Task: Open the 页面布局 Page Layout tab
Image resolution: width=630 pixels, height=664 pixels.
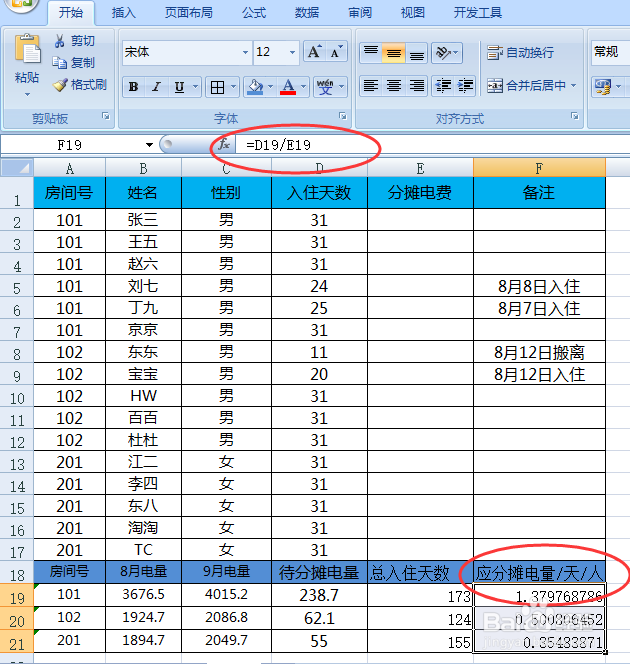Action: [x=189, y=13]
